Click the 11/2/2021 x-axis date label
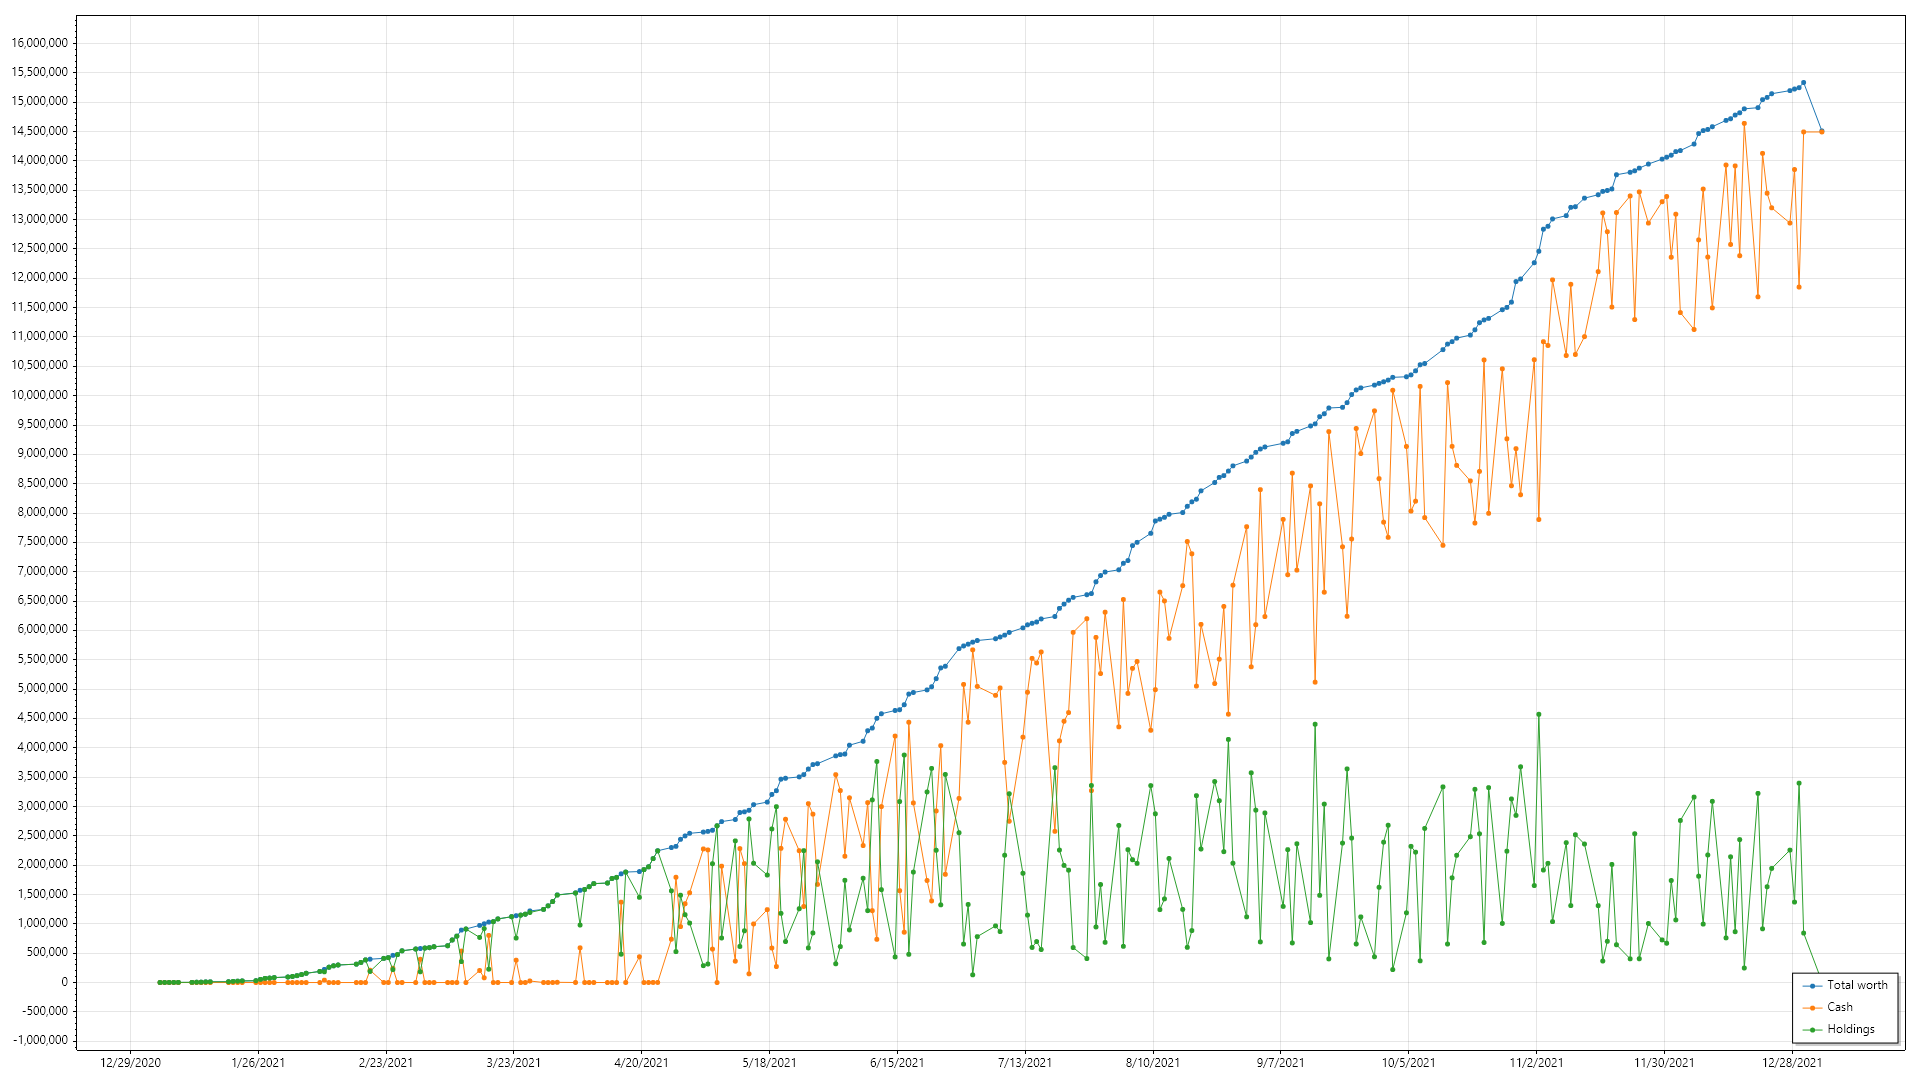The image size is (1920, 1080). (1536, 1063)
